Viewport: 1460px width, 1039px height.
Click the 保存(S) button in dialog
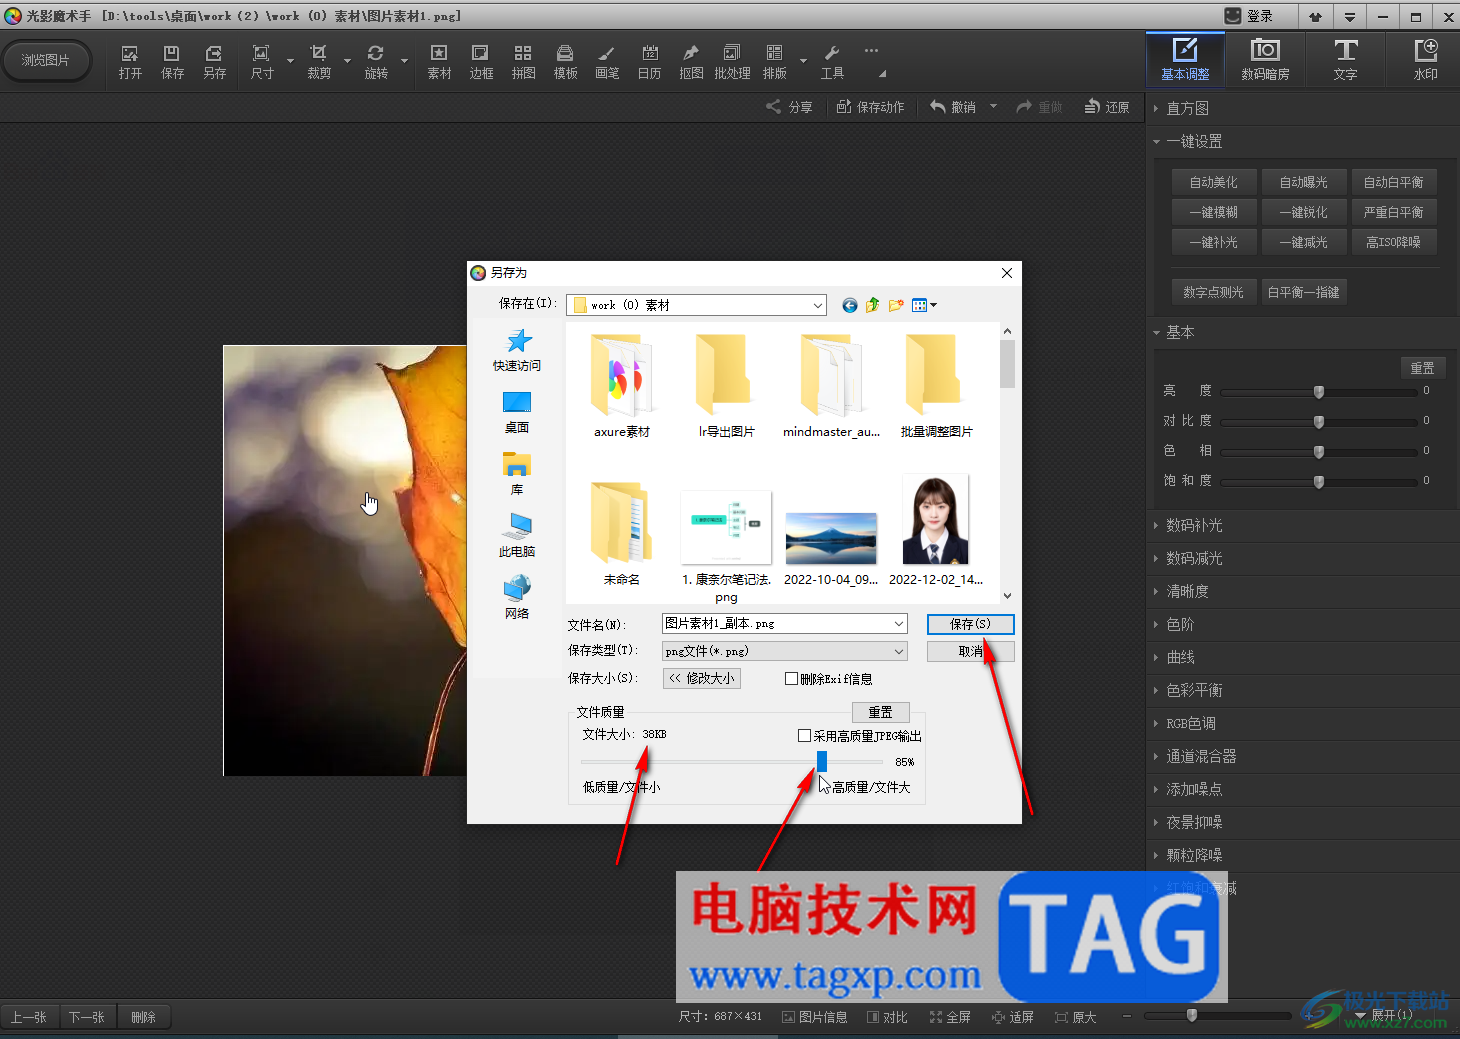[970, 624]
